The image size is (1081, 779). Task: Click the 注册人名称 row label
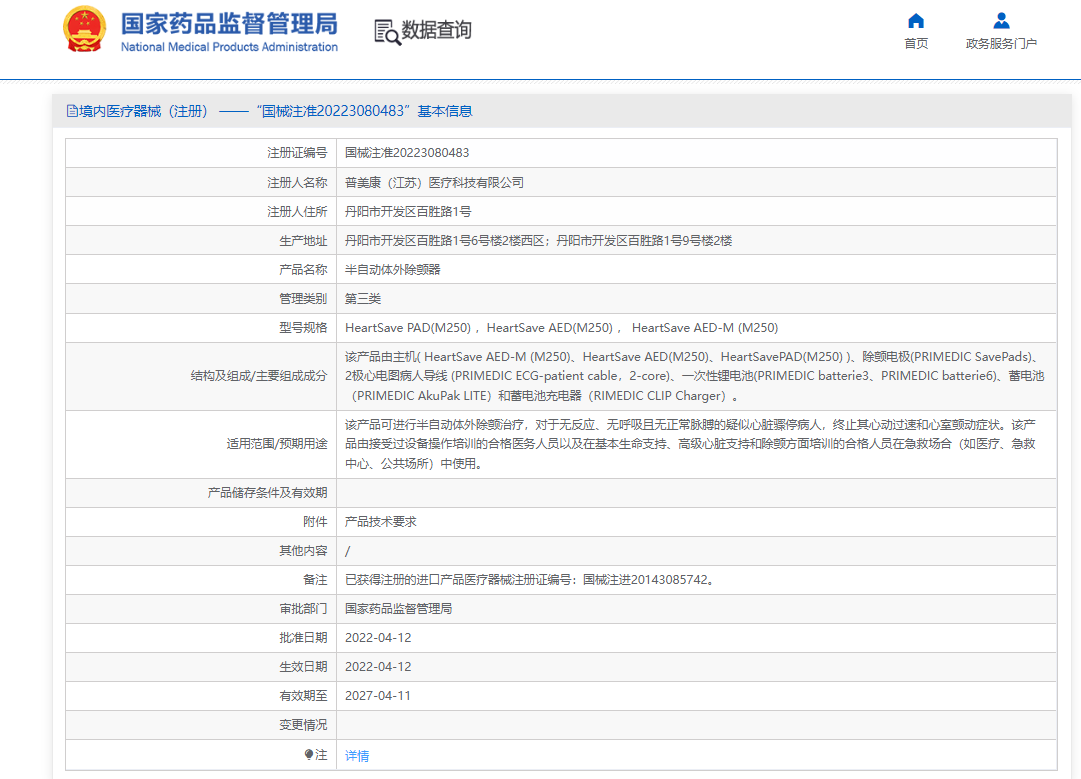click(297, 183)
